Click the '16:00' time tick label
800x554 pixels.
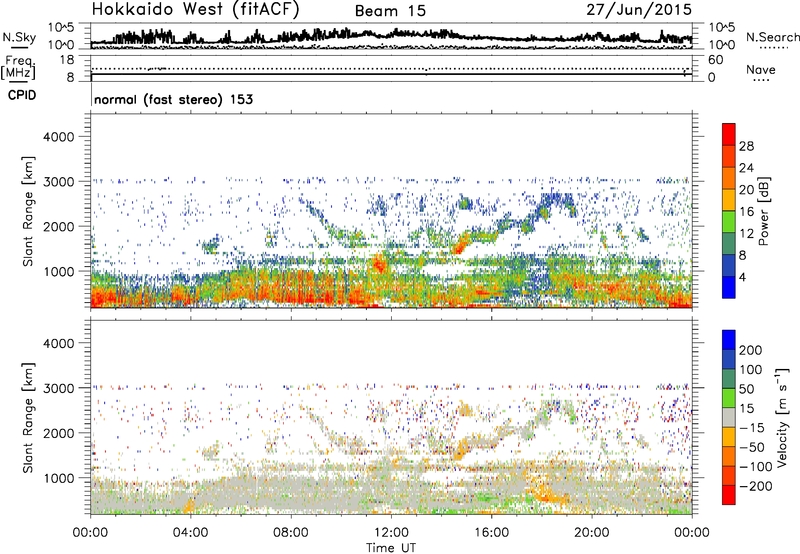tap(491, 533)
